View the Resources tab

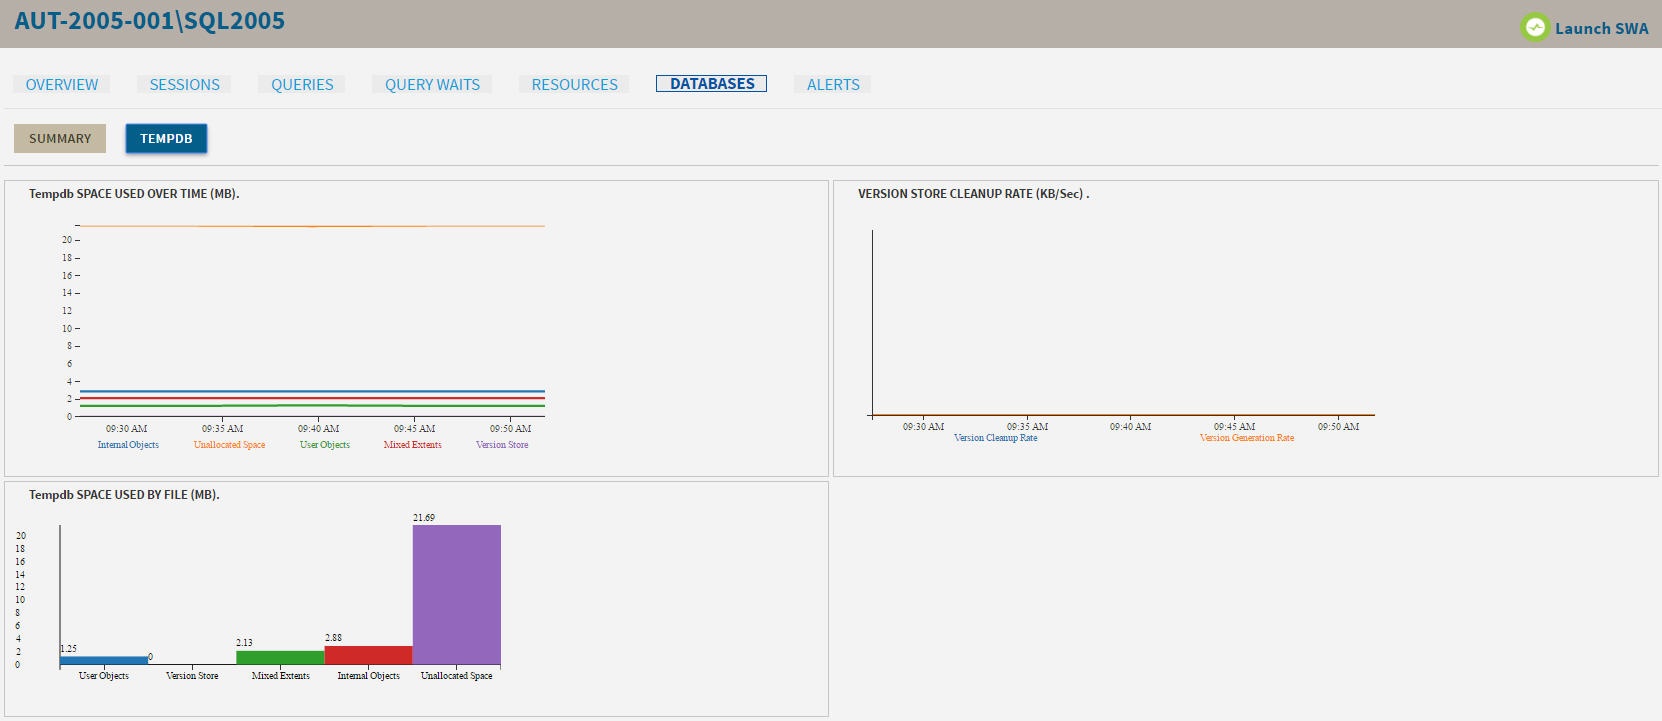[574, 85]
